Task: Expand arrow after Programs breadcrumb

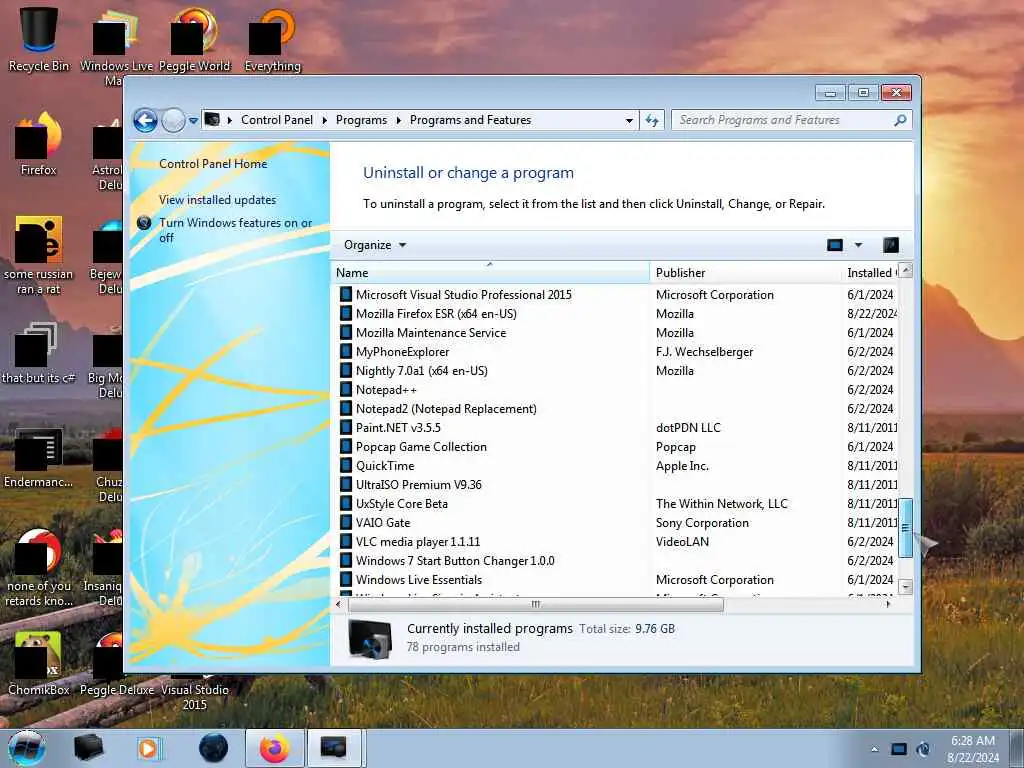Action: coord(398,121)
